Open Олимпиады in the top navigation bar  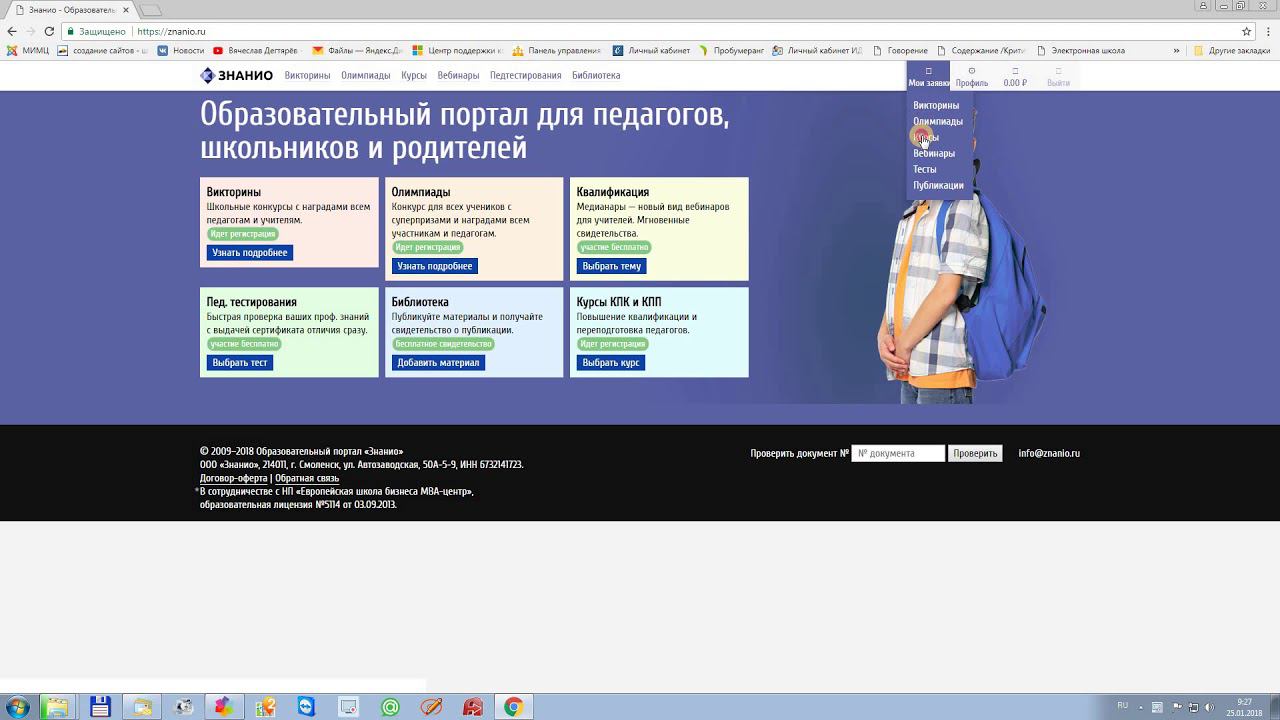pos(365,75)
